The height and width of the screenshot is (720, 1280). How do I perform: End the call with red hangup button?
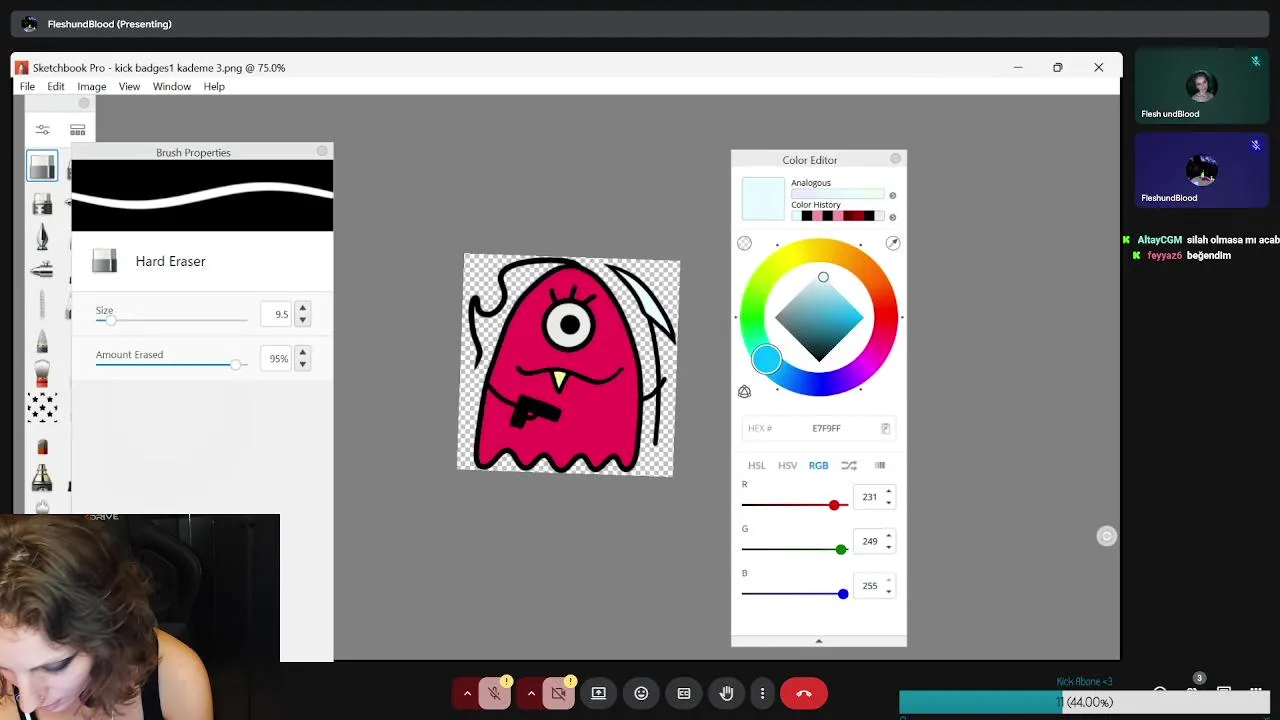(x=803, y=693)
